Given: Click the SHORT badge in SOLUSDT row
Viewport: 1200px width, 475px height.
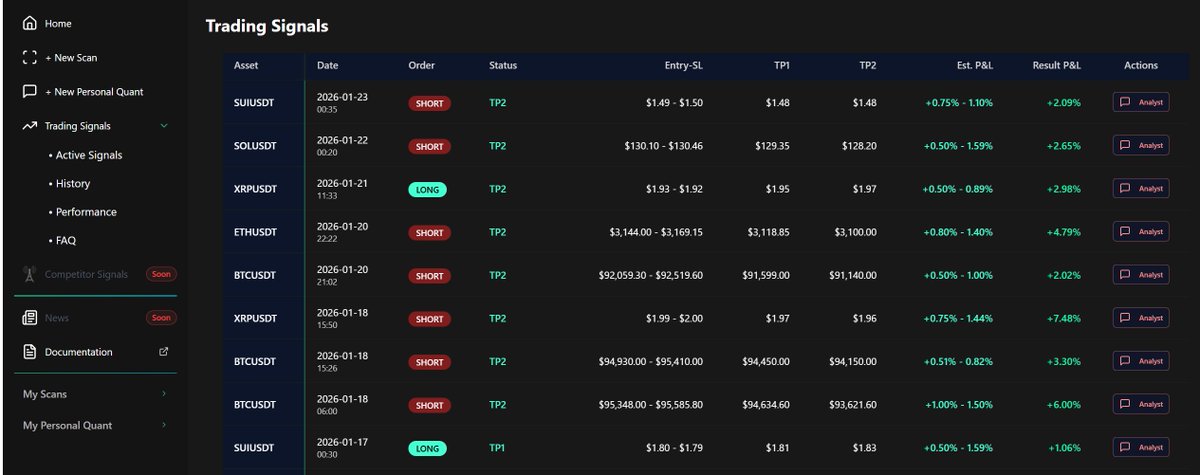Looking at the screenshot, I should 429,146.
